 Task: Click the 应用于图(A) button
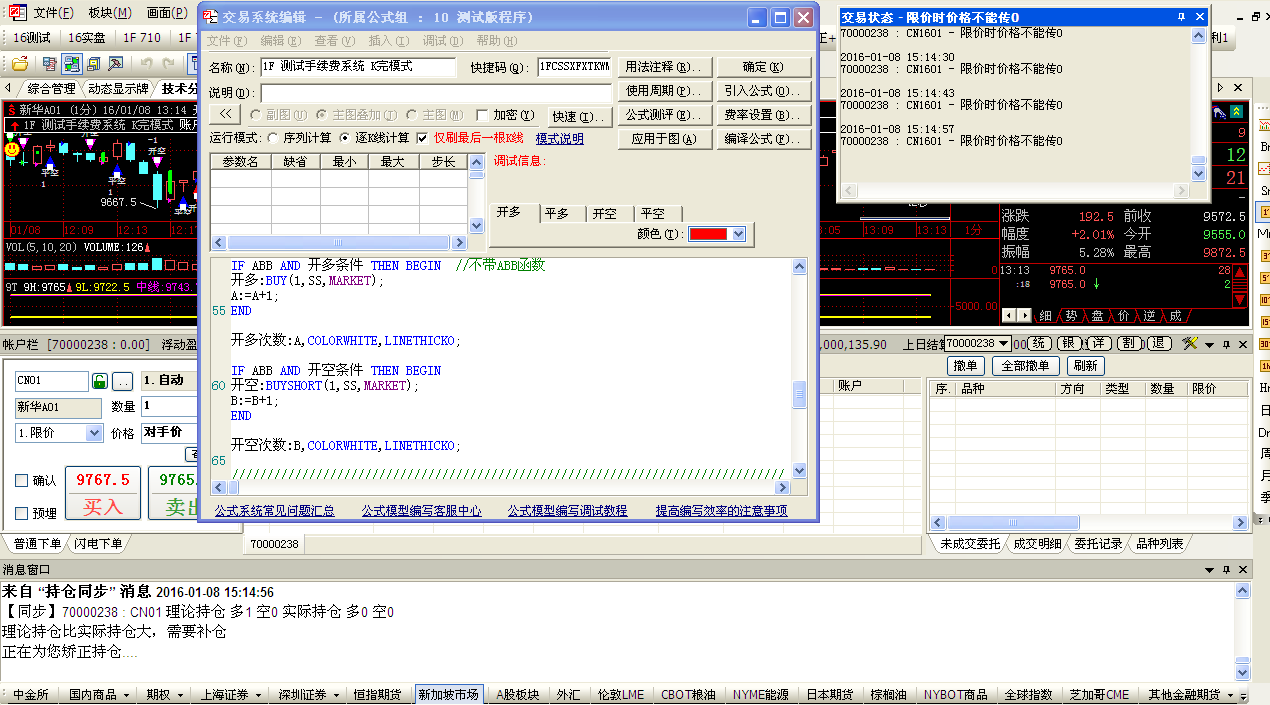pos(665,139)
